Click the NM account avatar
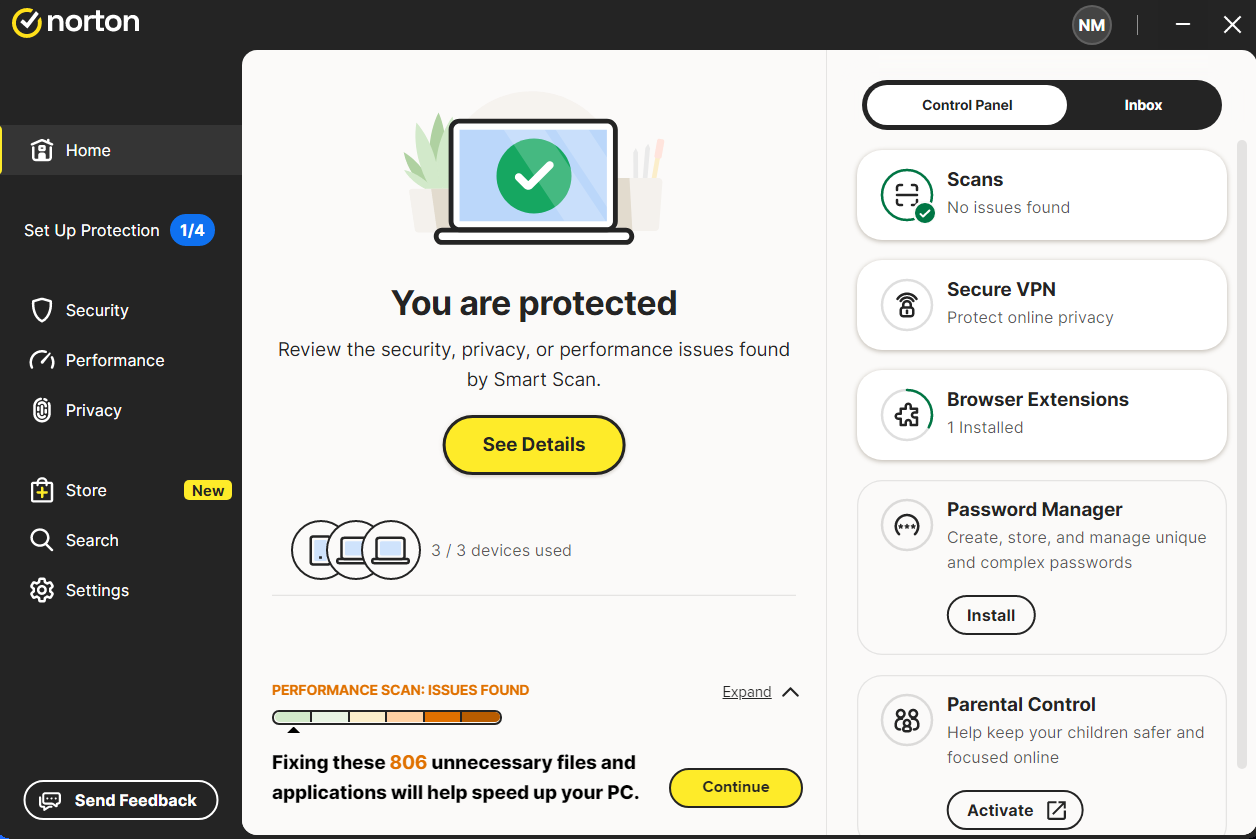This screenshot has width=1256, height=839. pyautogui.click(x=1092, y=25)
